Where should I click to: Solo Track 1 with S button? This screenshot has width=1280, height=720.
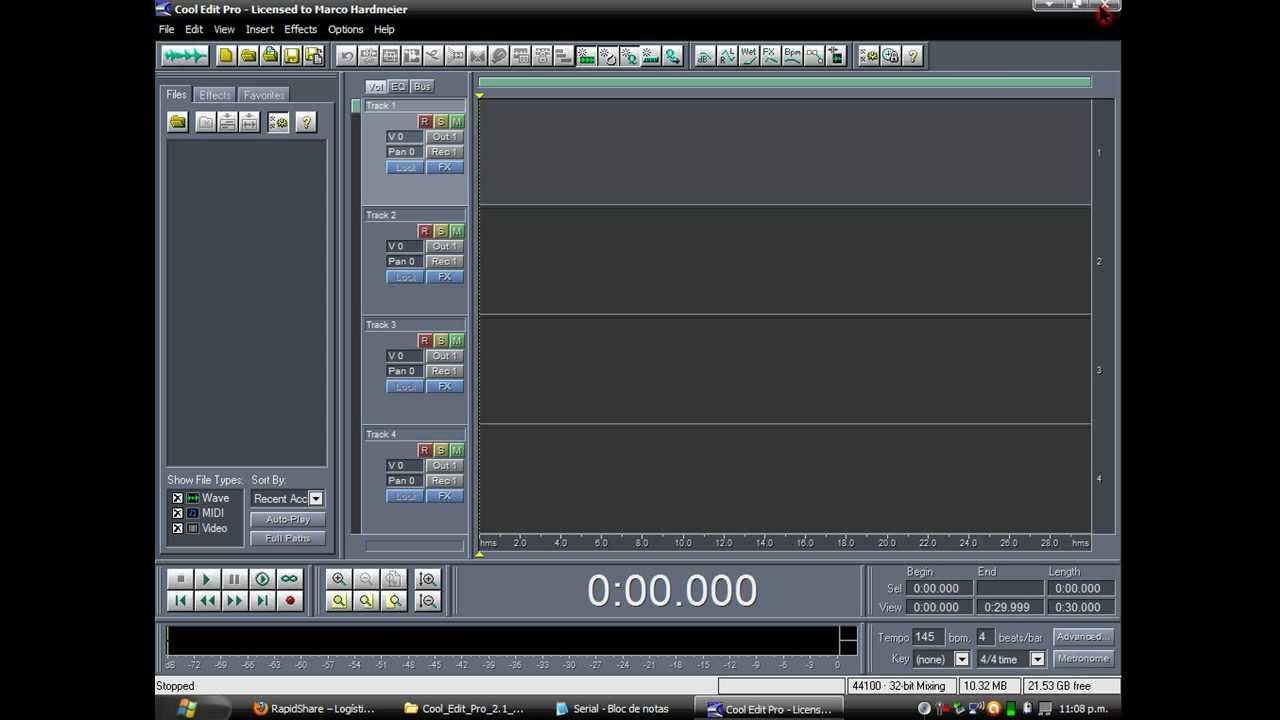click(441, 122)
